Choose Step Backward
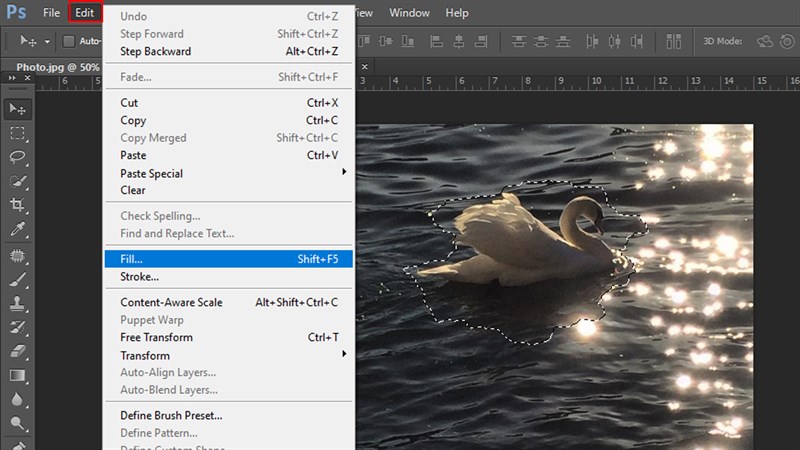Viewport: 800px width, 450px height. [x=229, y=51]
